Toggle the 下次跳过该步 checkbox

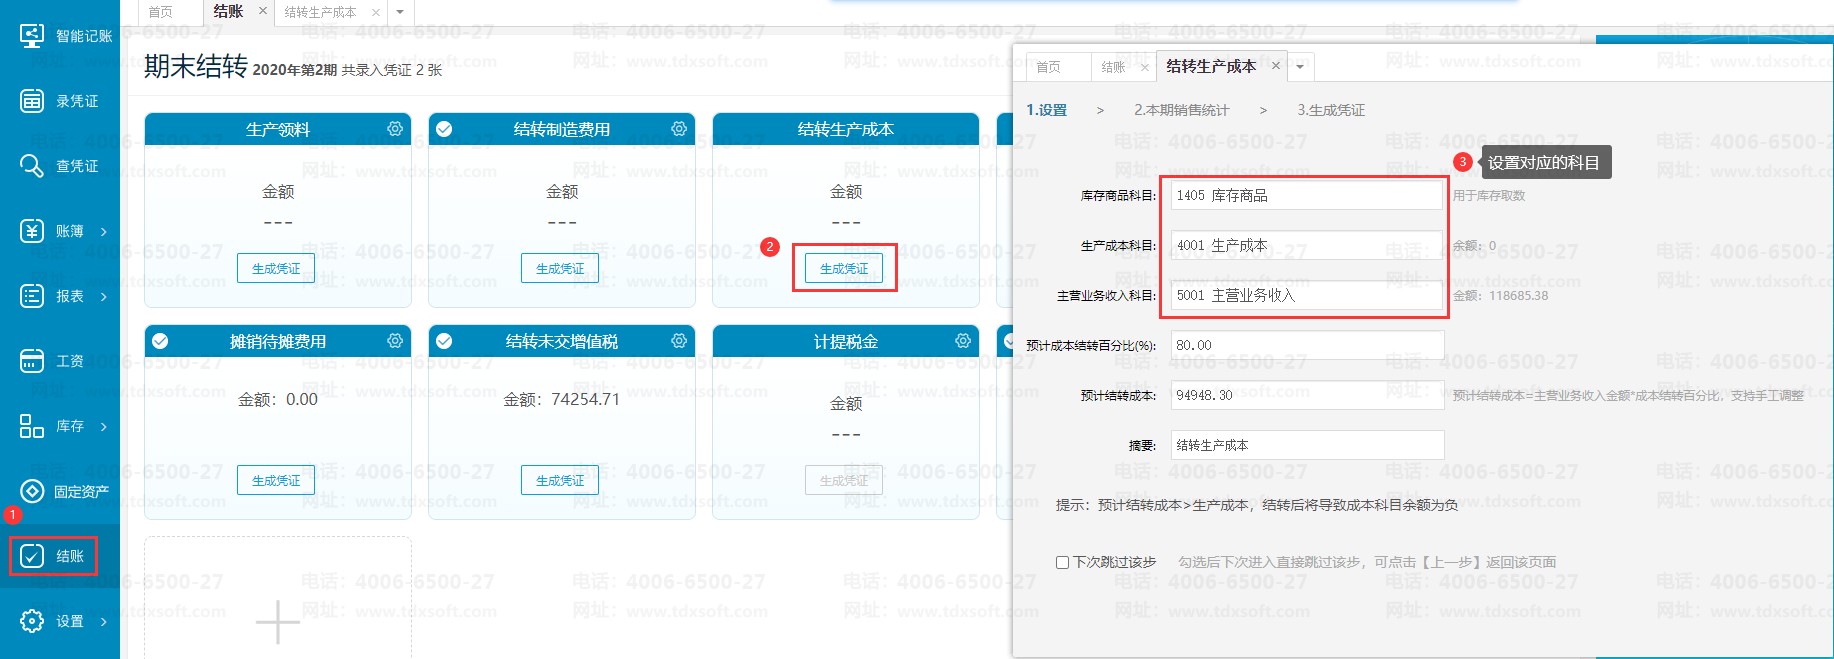click(x=1062, y=562)
